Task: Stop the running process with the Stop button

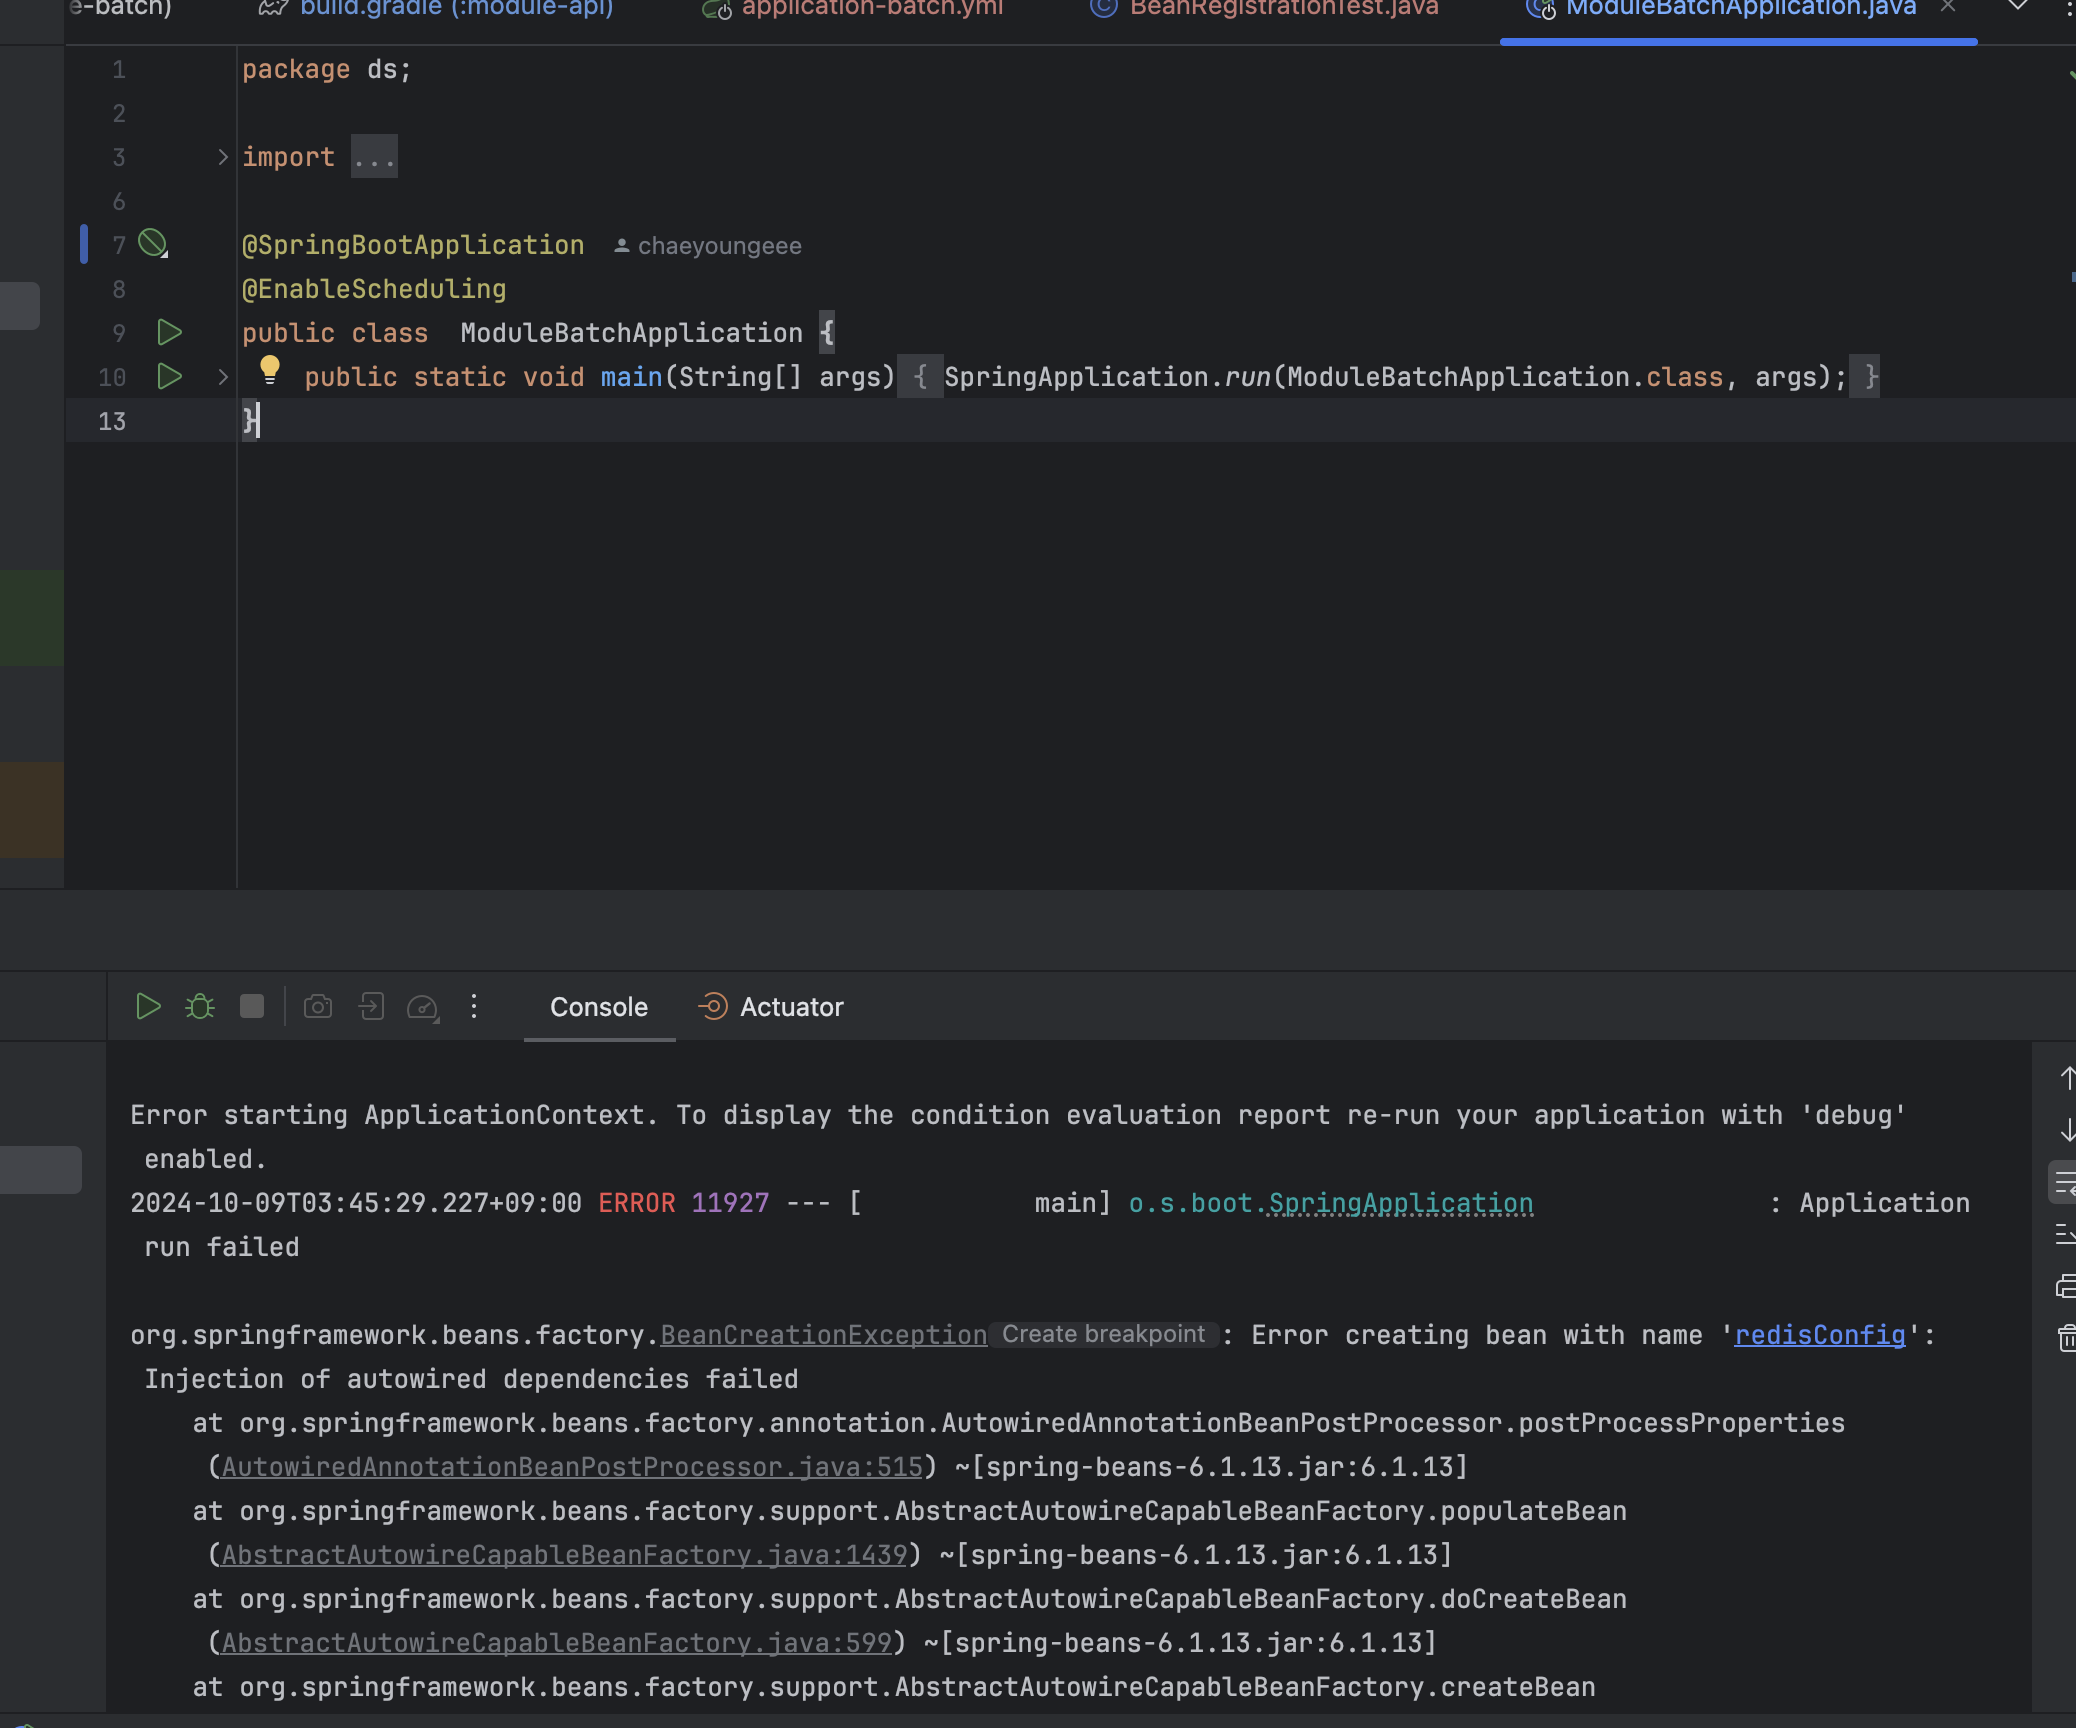Action: 252,1006
